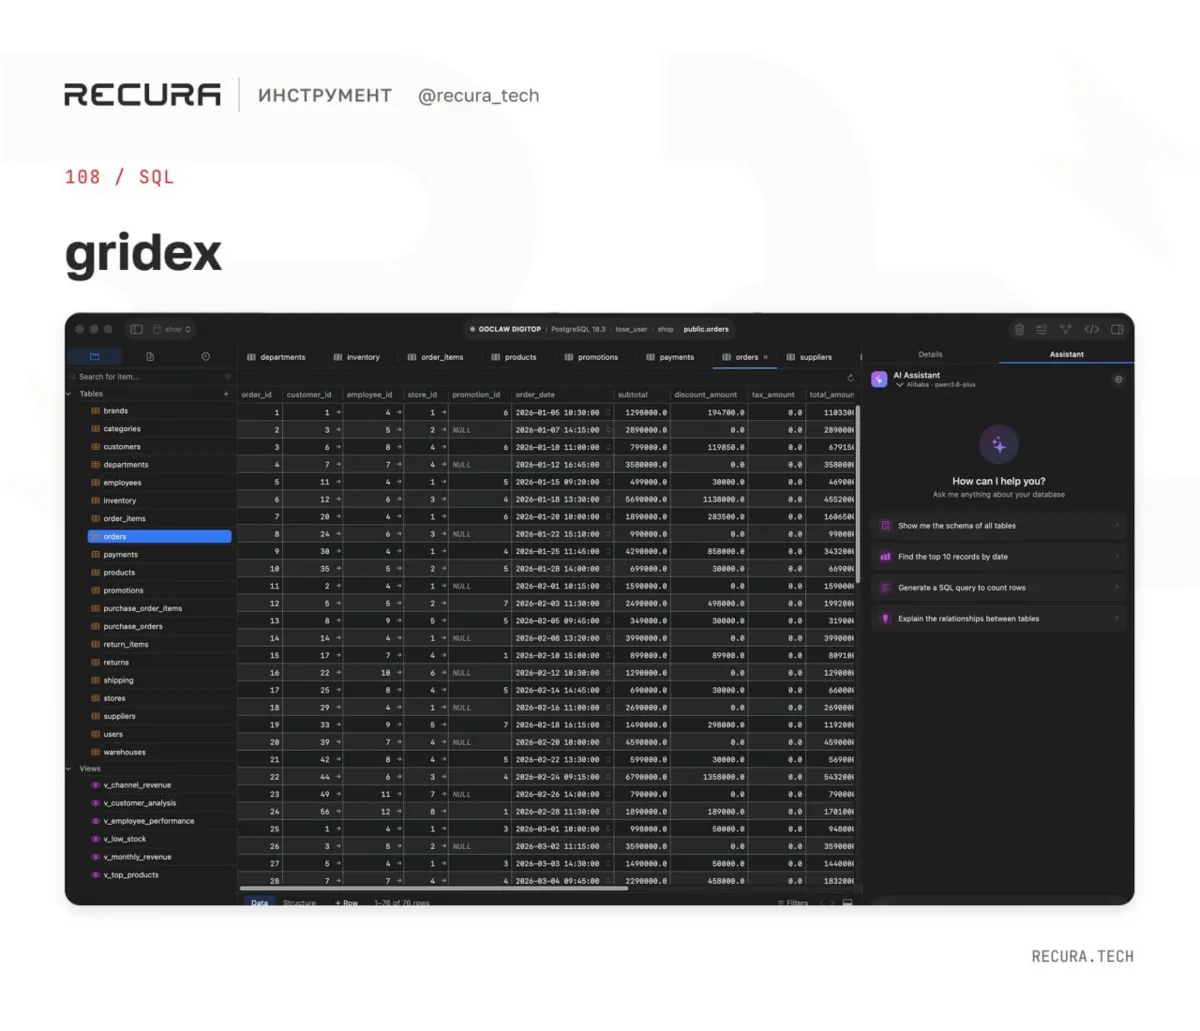This screenshot has width=1200, height=1031.
Task: Collapse the Views tree section
Action: (x=69, y=769)
